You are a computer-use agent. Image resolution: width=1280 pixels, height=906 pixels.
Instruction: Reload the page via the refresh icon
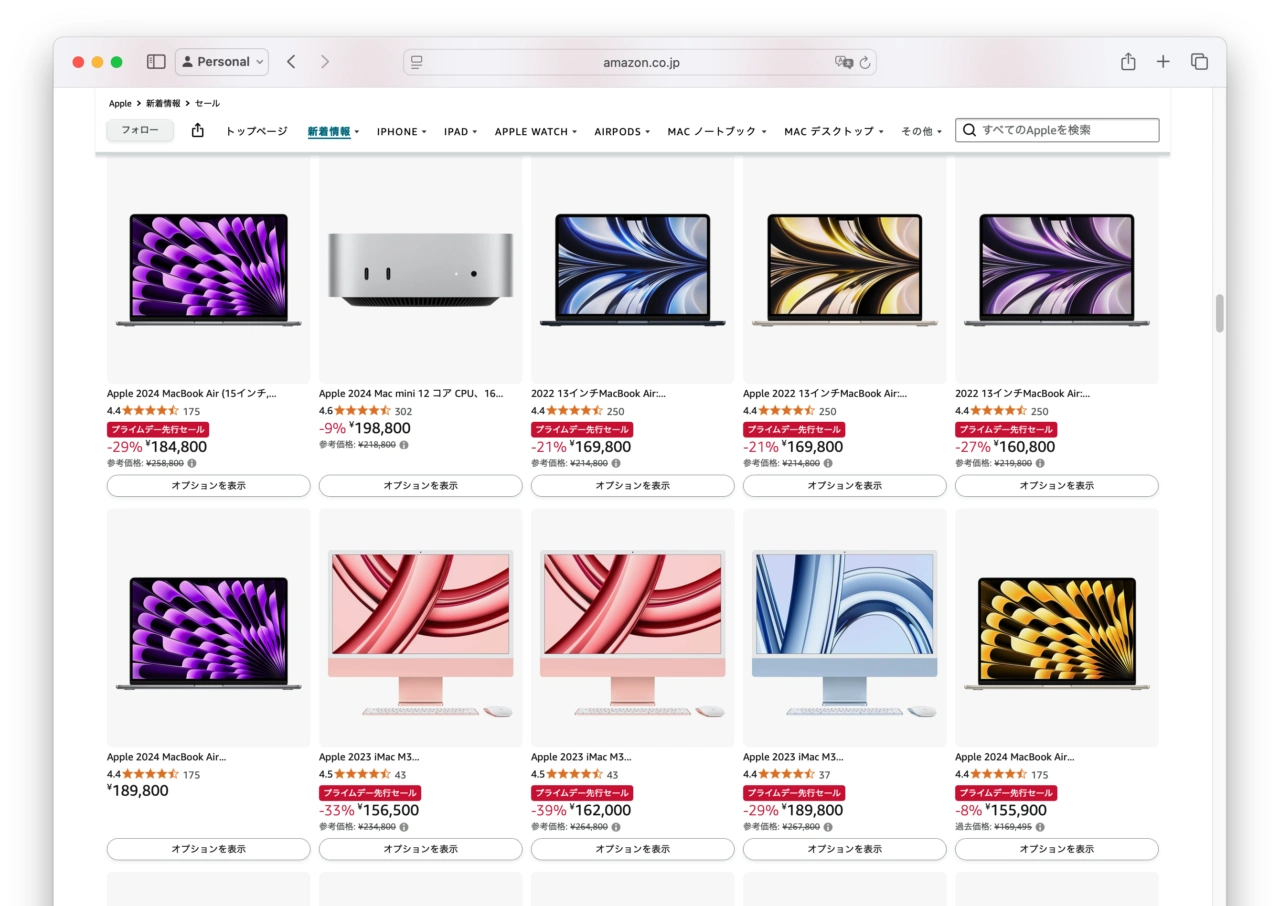(x=866, y=62)
